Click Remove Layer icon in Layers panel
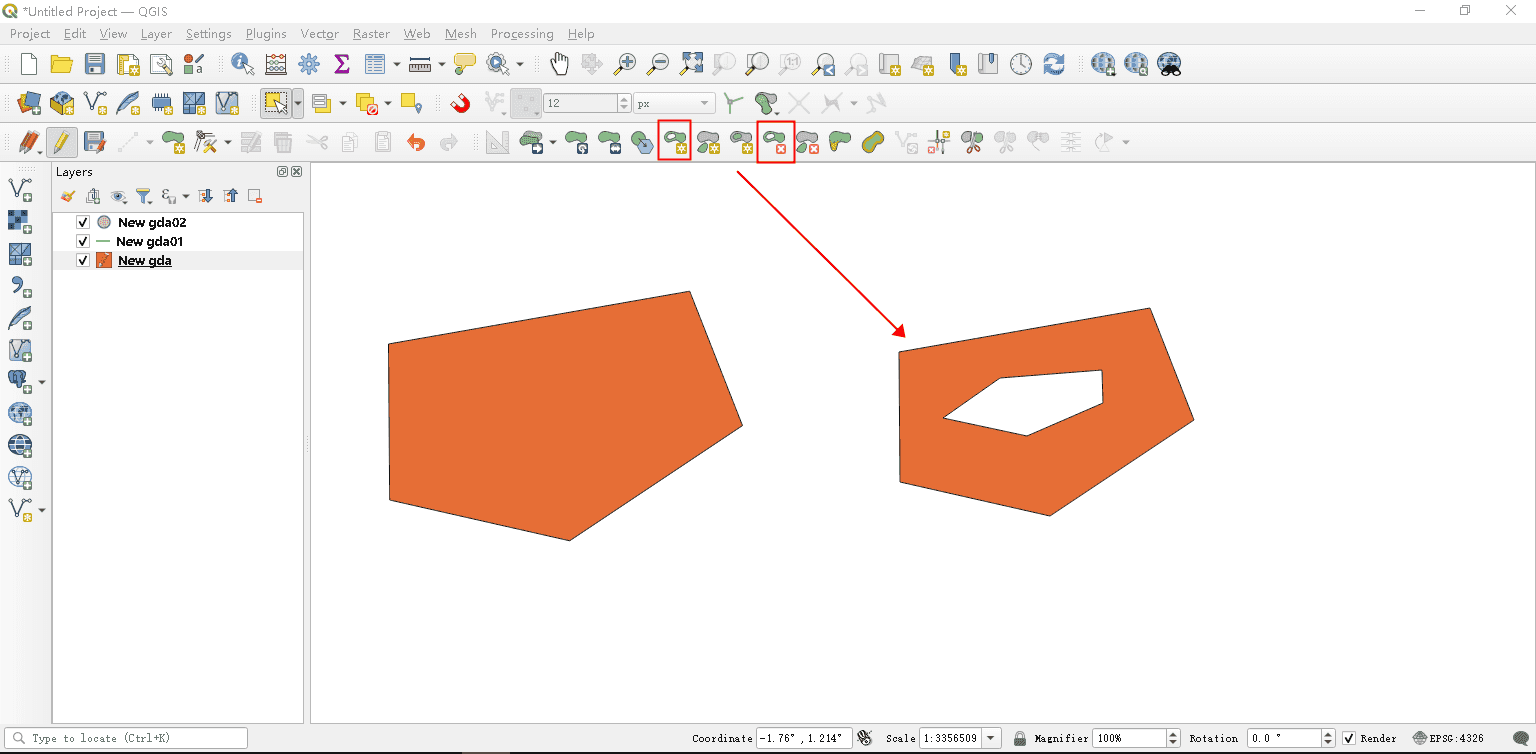 [255, 196]
